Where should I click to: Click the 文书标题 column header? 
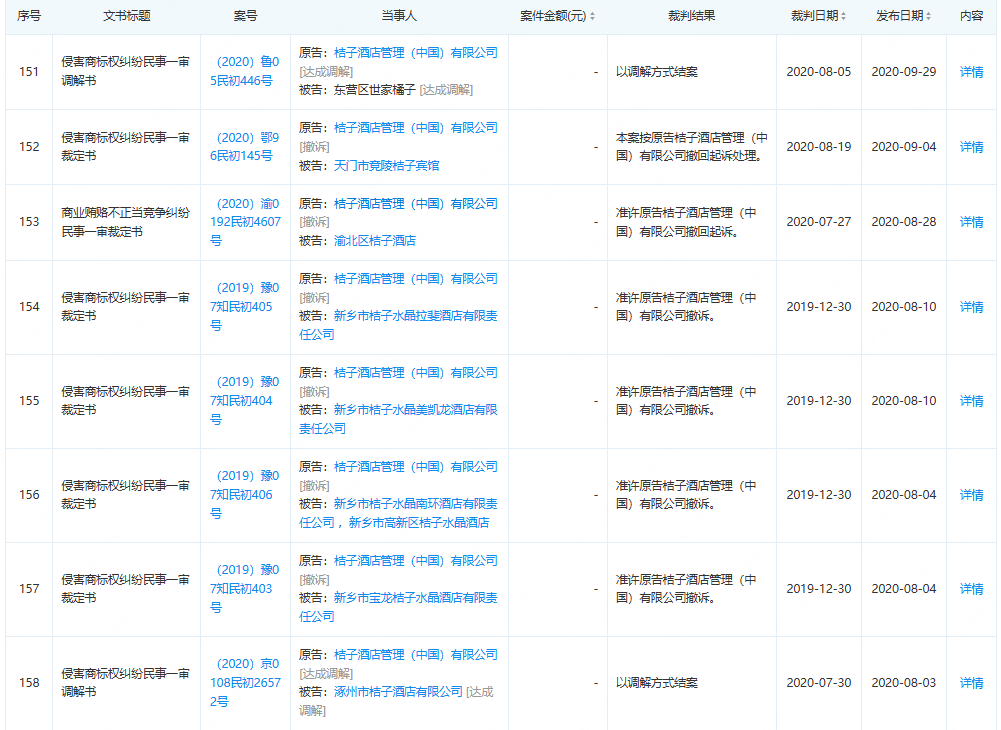pyautogui.click(x=126, y=16)
